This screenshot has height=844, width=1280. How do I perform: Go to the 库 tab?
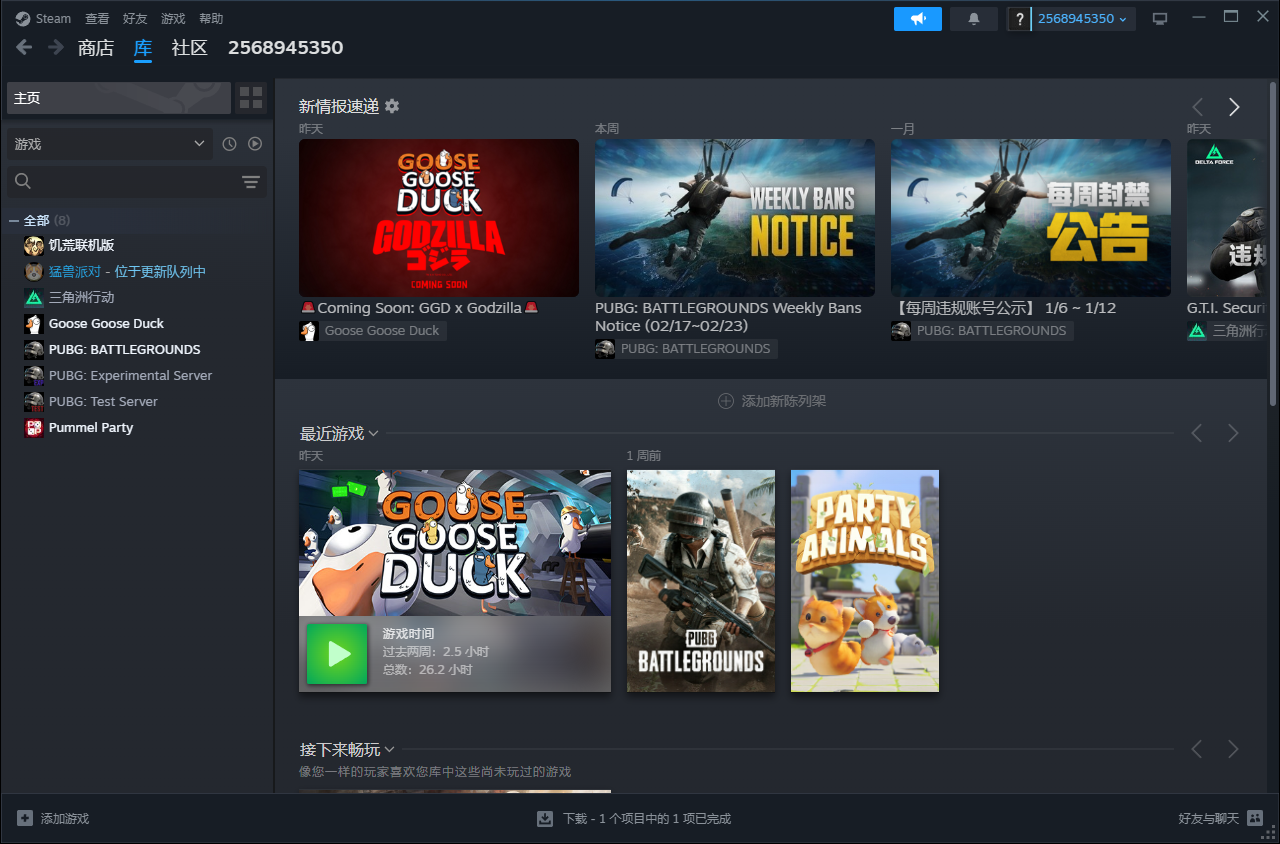pos(143,47)
